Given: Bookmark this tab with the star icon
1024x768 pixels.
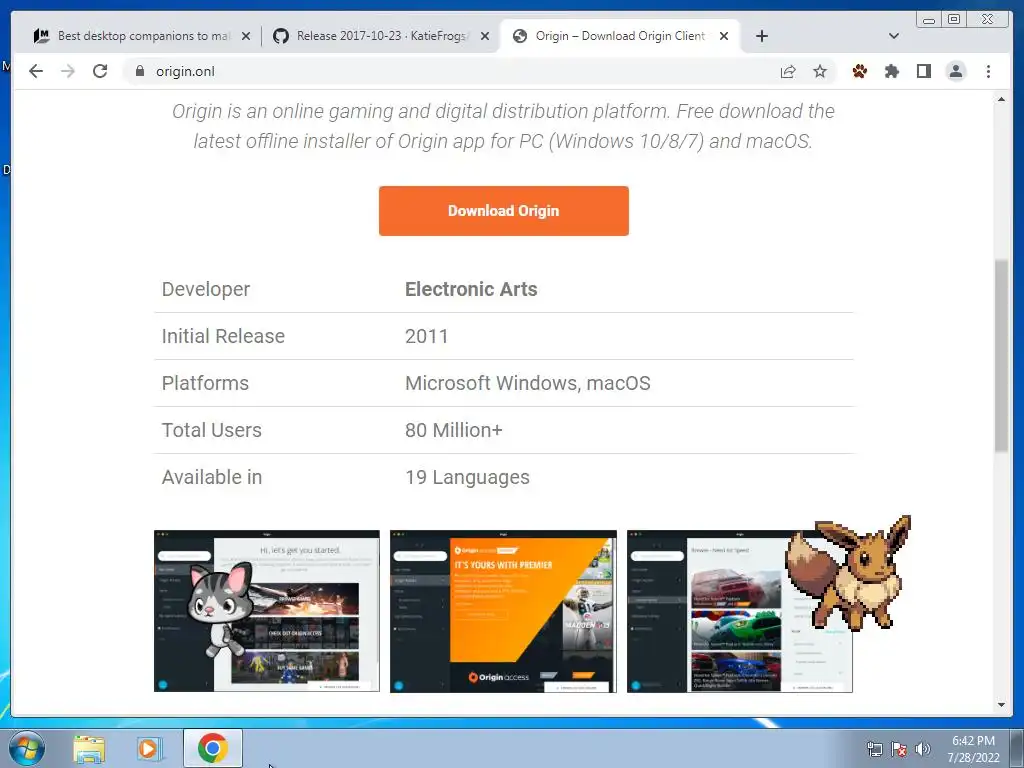Looking at the screenshot, I should (x=820, y=71).
